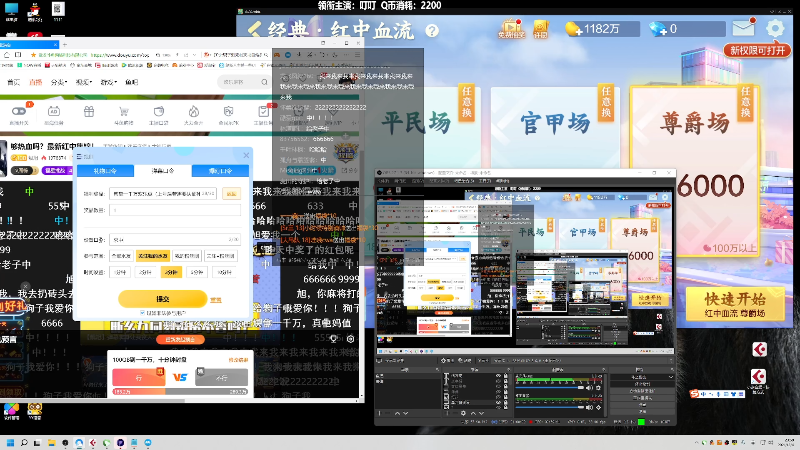Adjust the second OBS mixer volume slider
This screenshot has width=800, height=450.
(549, 407)
